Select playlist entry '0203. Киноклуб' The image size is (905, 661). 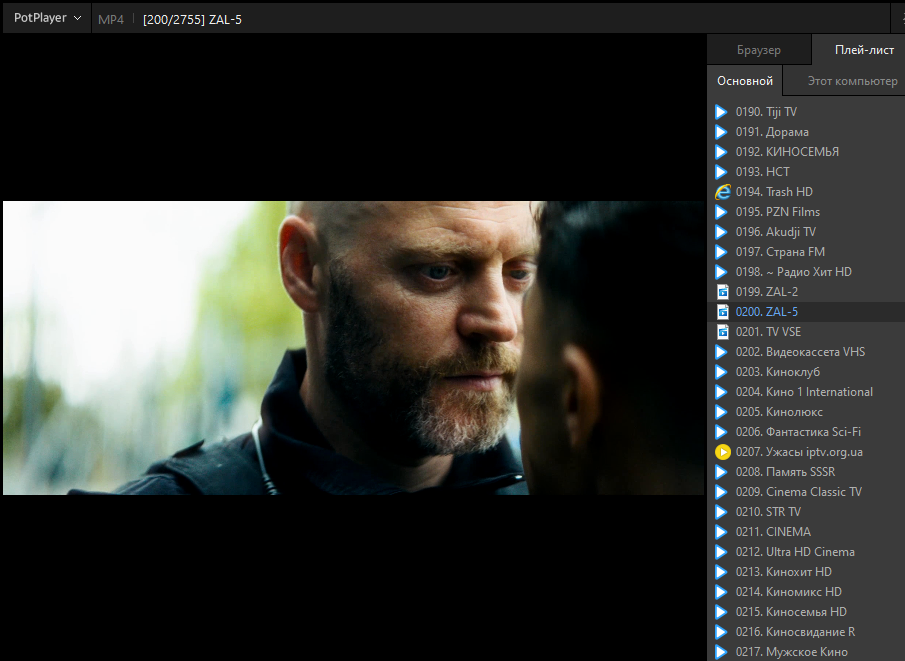pyautogui.click(x=806, y=372)
